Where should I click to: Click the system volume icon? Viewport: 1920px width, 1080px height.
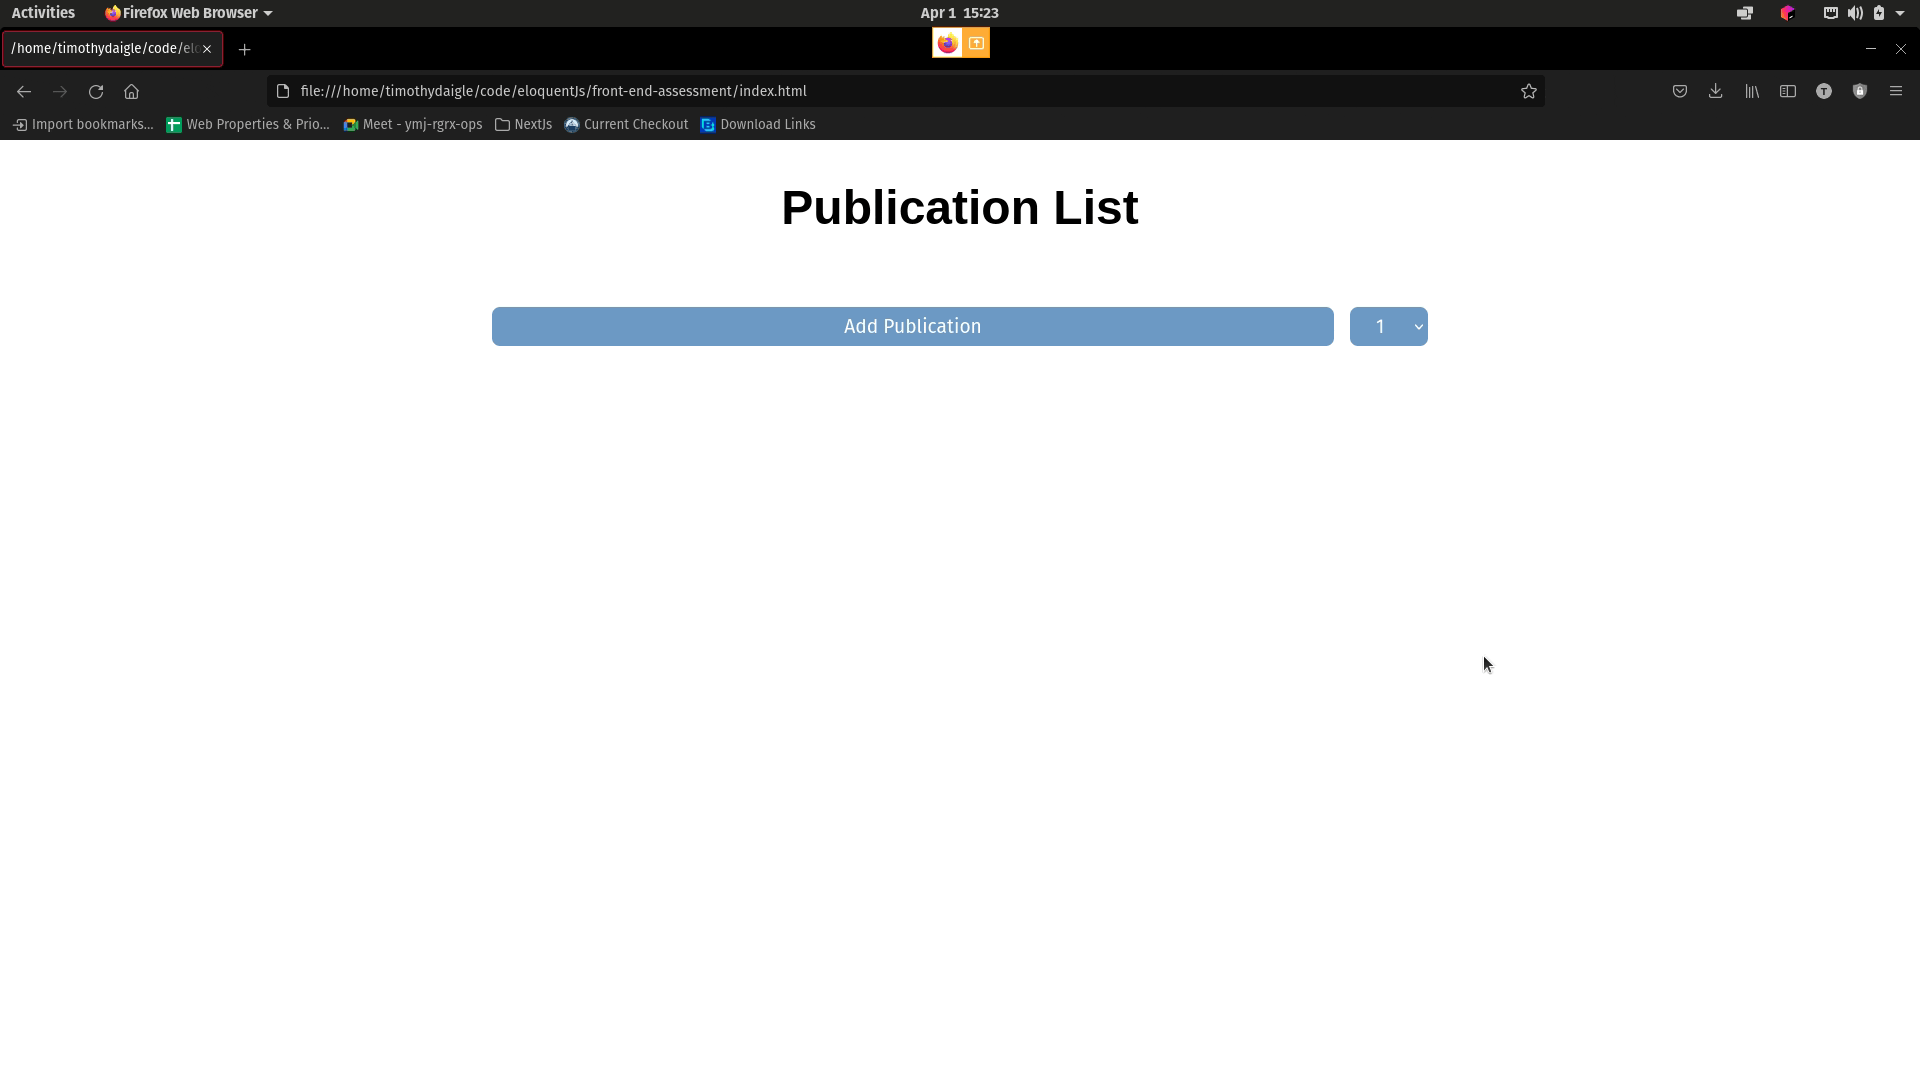[x=1855, y=13]
